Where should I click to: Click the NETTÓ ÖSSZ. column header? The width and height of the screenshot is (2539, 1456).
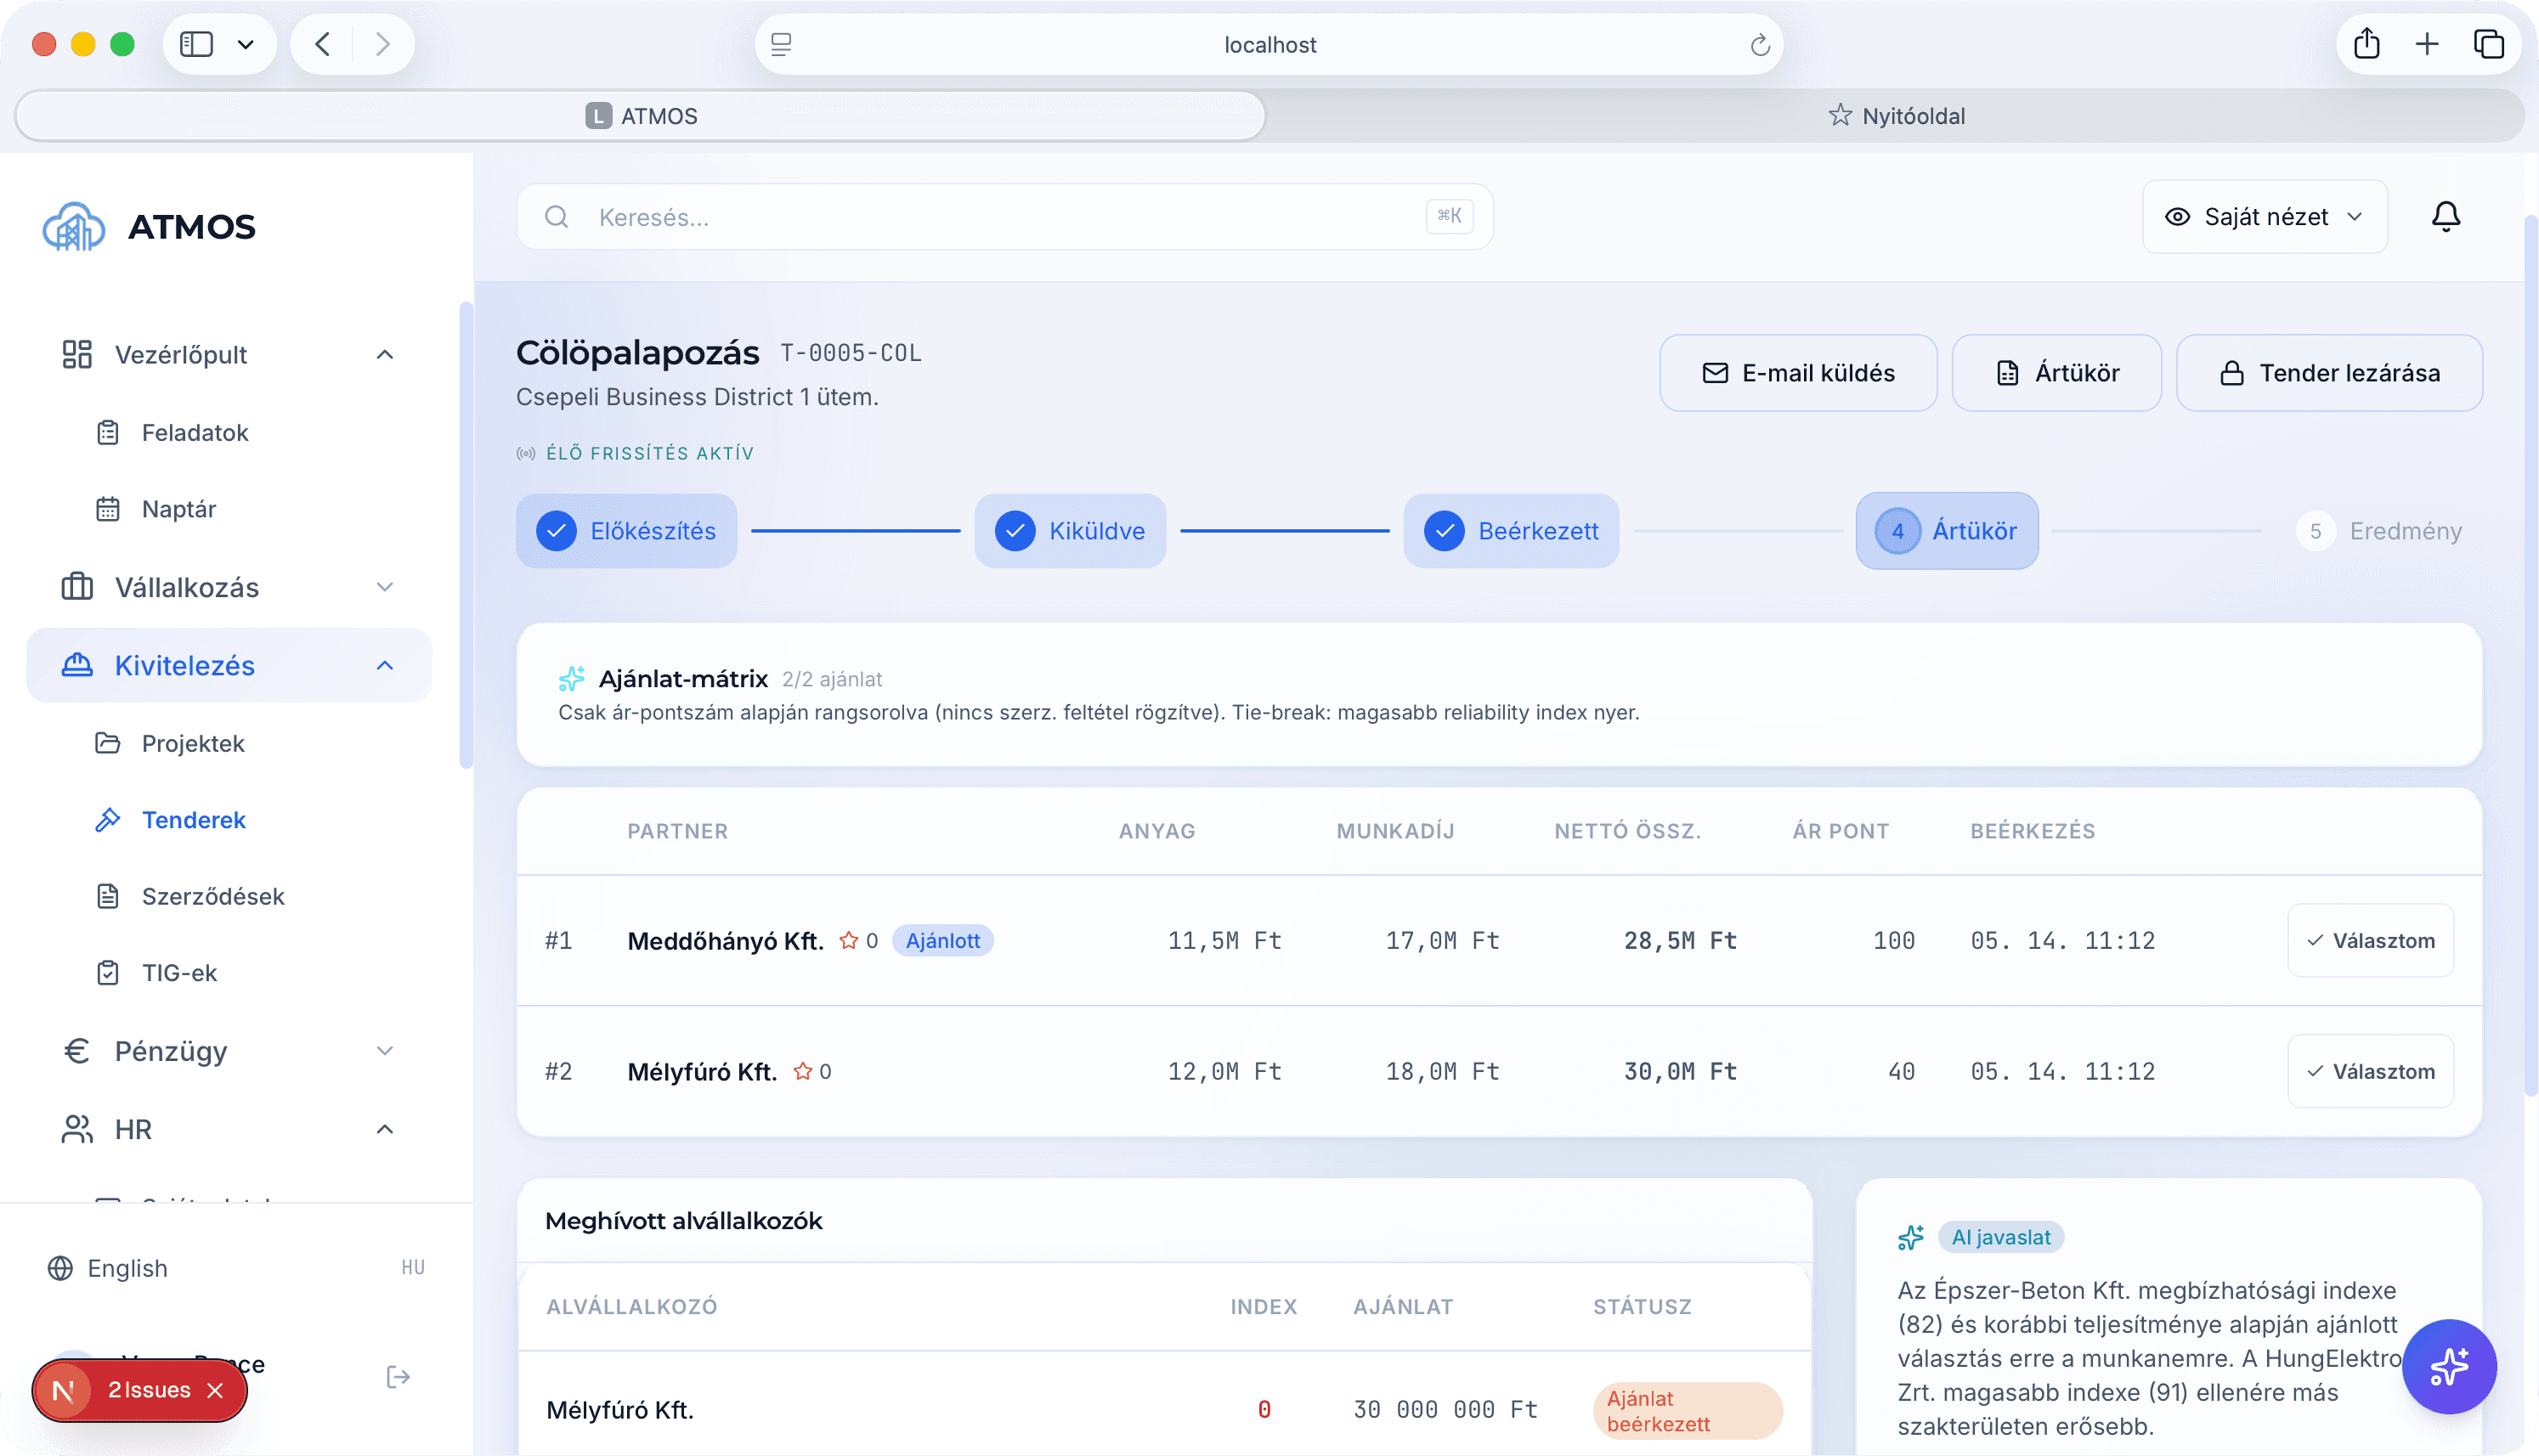coord(1627,831)
